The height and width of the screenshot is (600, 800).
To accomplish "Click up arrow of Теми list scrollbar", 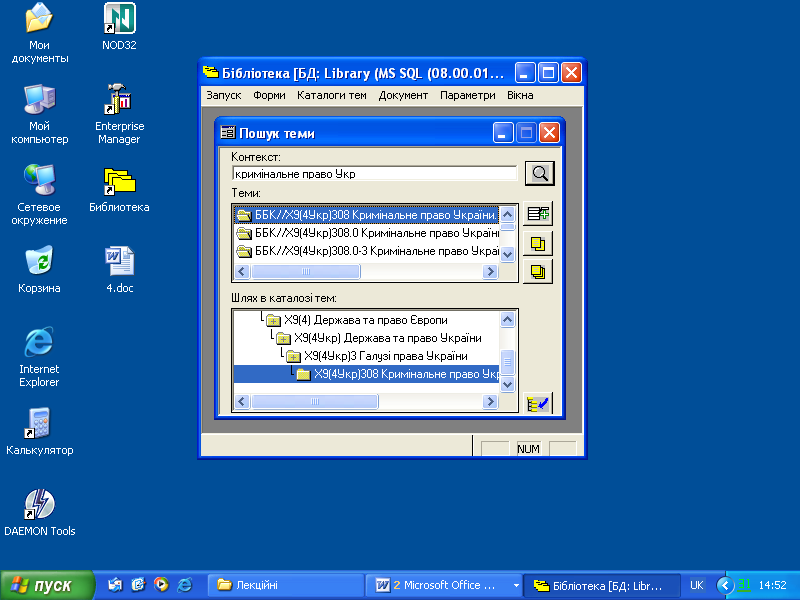I will coord(507,214).
